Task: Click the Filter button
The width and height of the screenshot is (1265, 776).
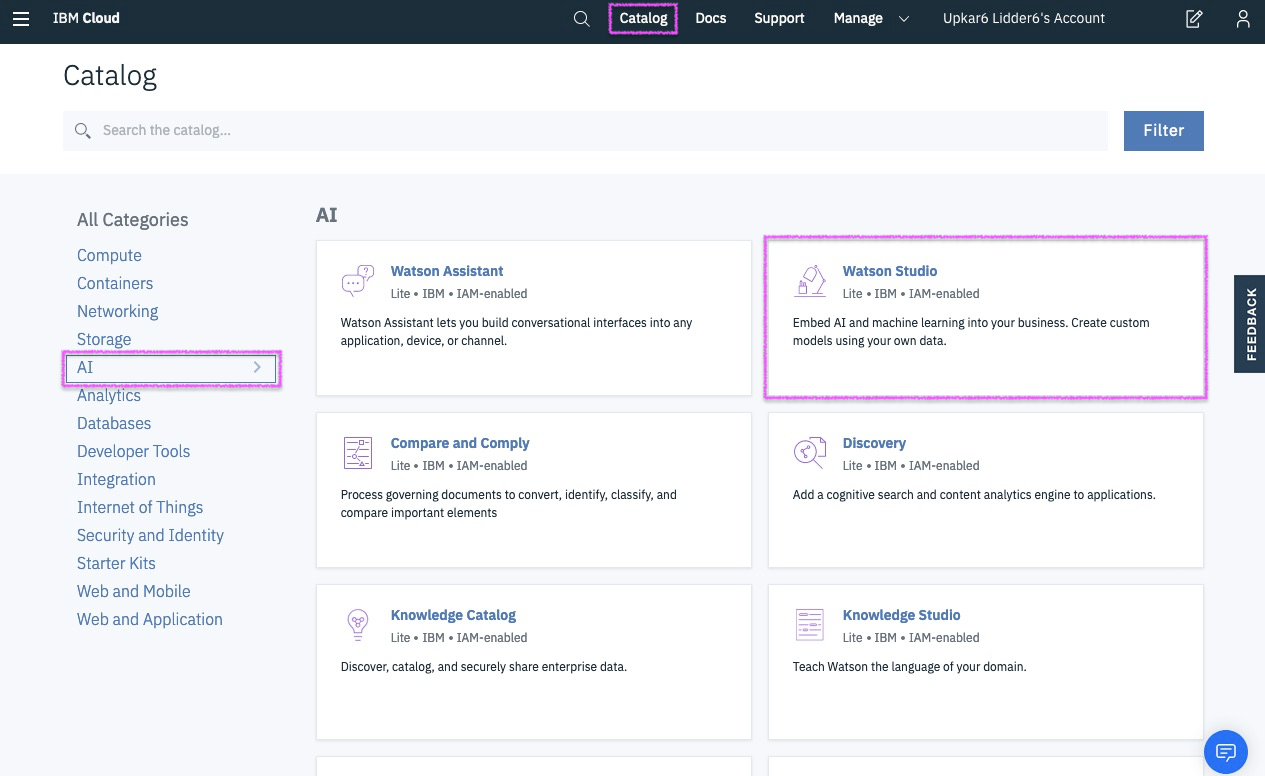Action: coord(1163,131)
